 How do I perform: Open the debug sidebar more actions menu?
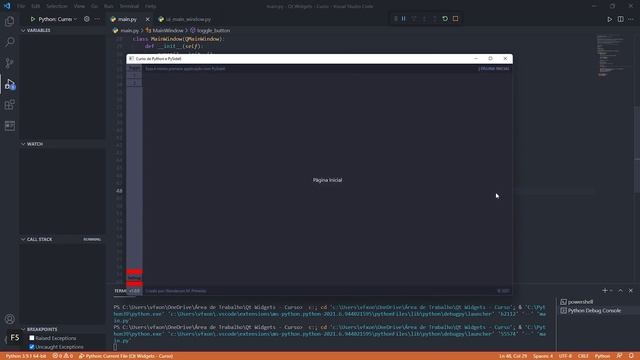click(x=97, y=19)
